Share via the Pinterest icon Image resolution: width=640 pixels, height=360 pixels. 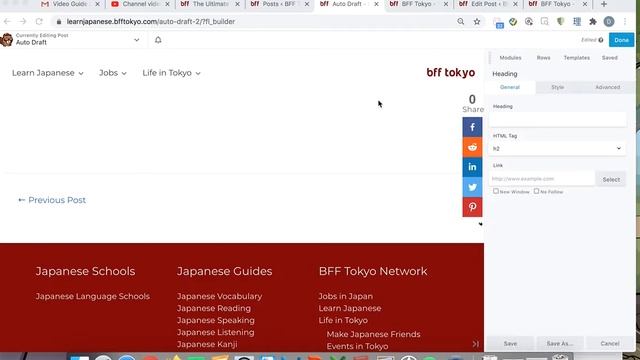click(x=472, y=207)
